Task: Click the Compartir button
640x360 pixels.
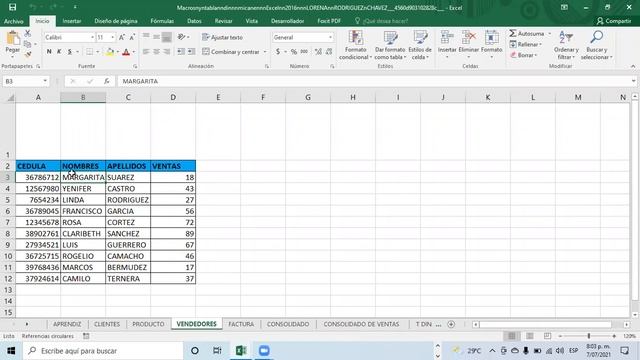Action: coord(614,21)
